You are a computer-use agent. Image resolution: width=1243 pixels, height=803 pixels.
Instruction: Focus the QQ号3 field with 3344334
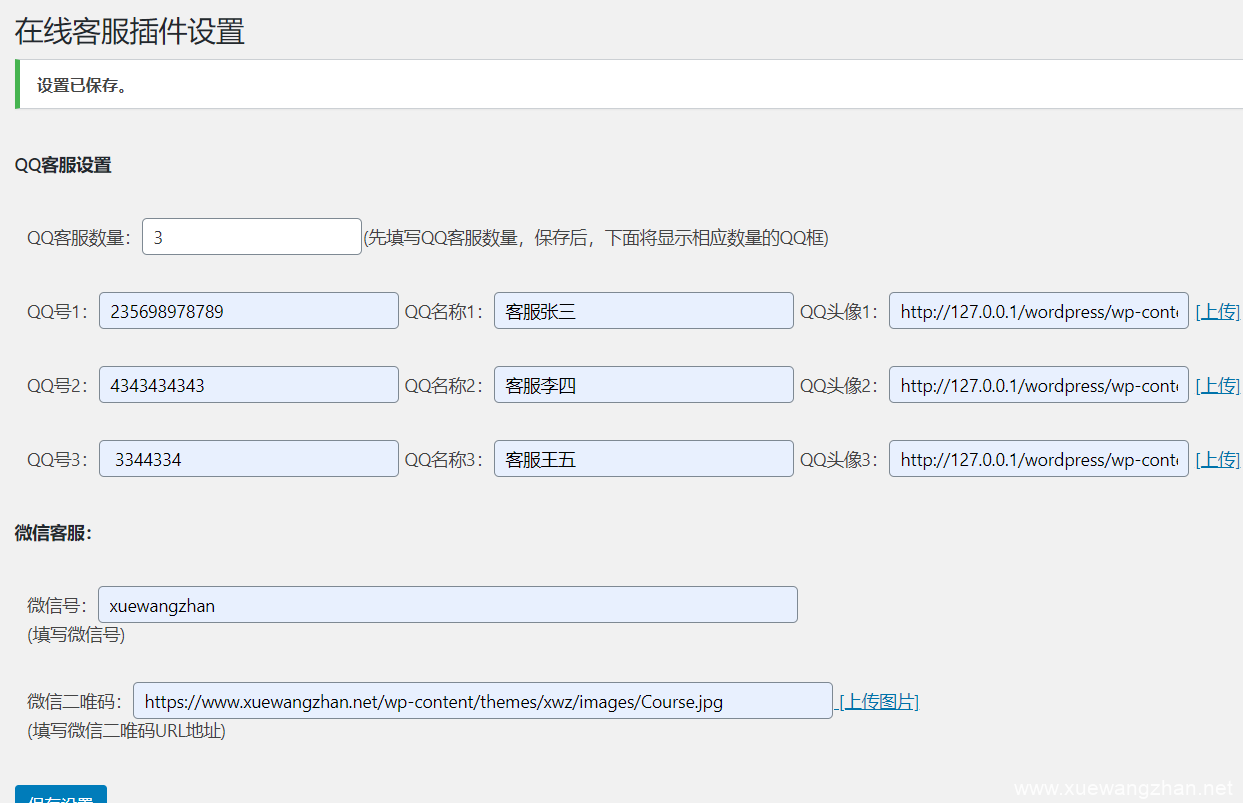coord(248,459)
